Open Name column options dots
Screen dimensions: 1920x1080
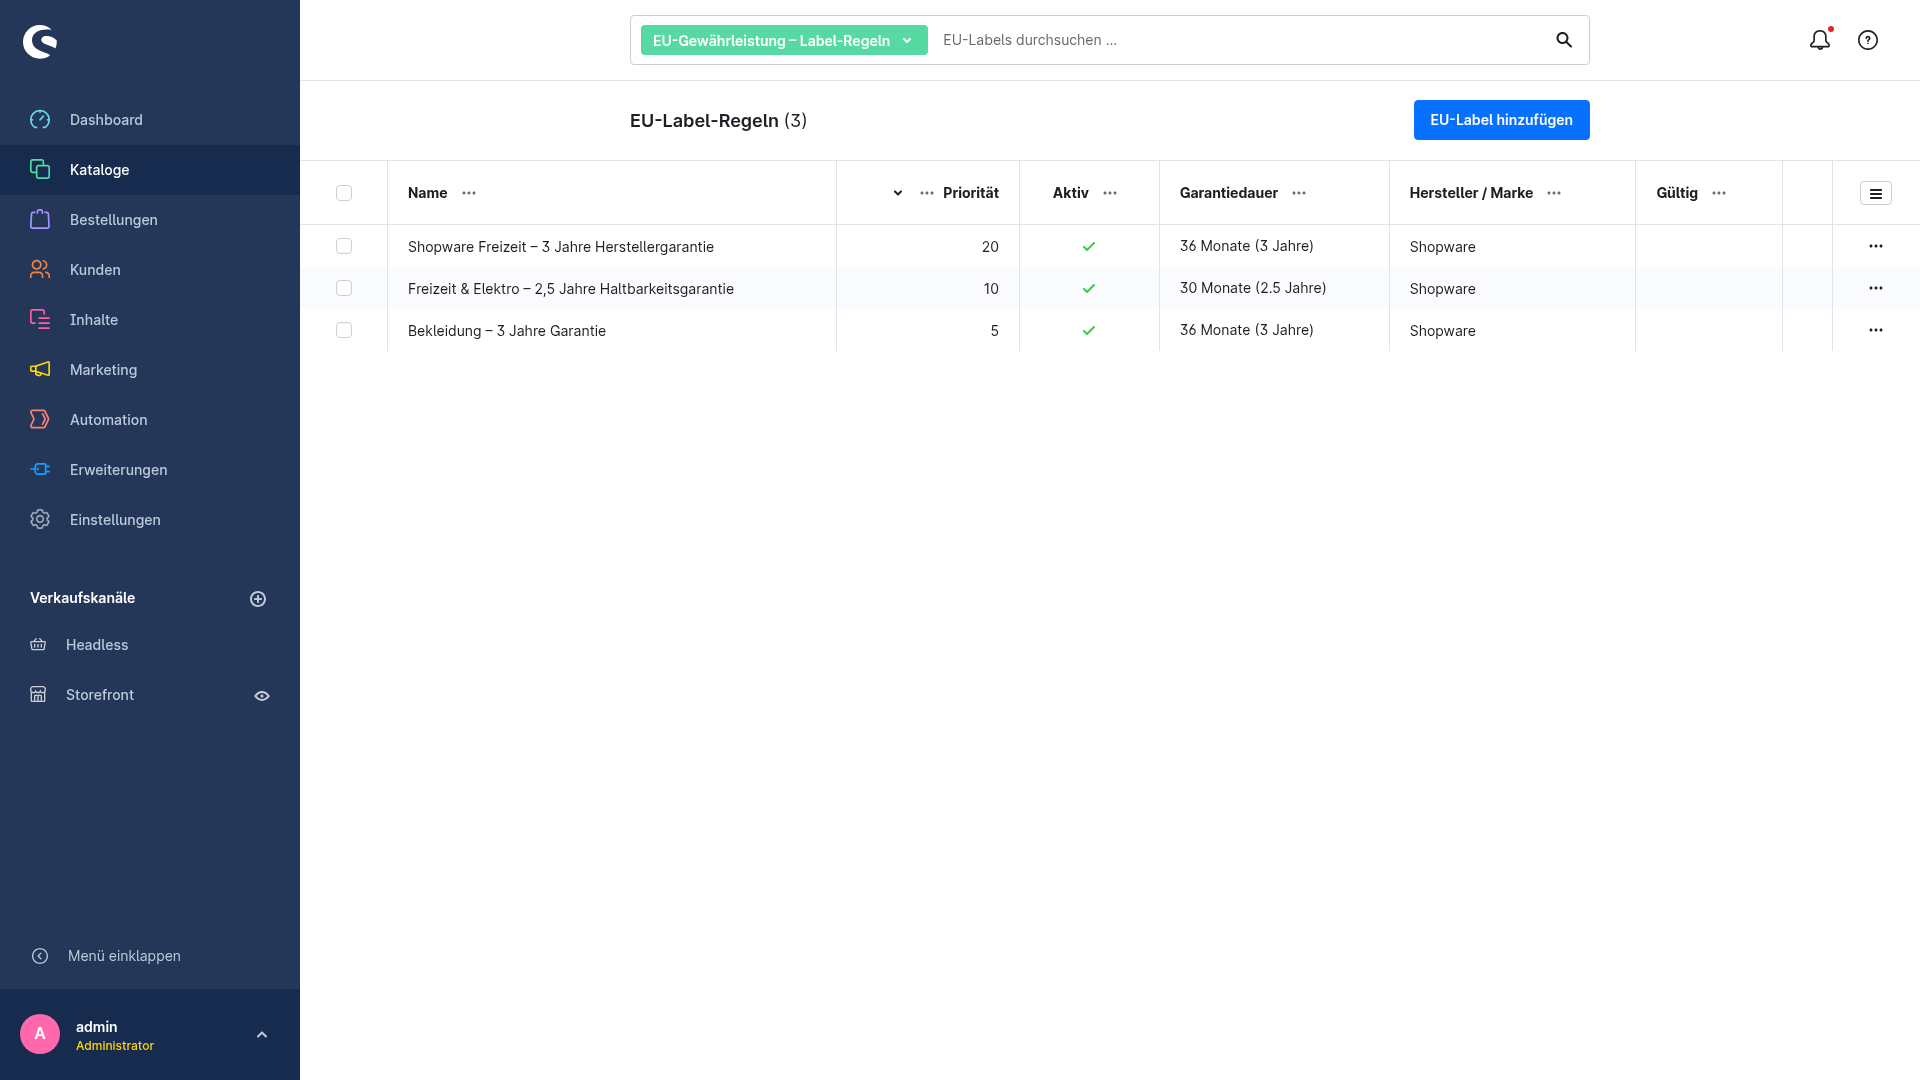[469, 193]
